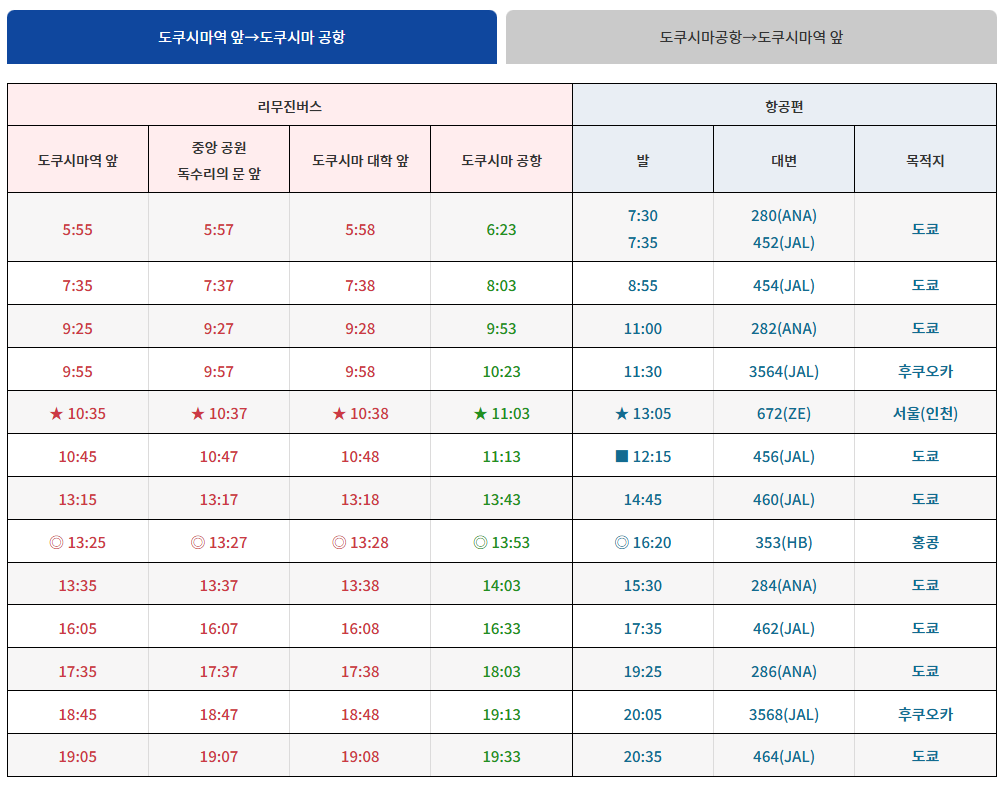Click the 항공편 header cell

pyautogui.click(x=785, y=103)
